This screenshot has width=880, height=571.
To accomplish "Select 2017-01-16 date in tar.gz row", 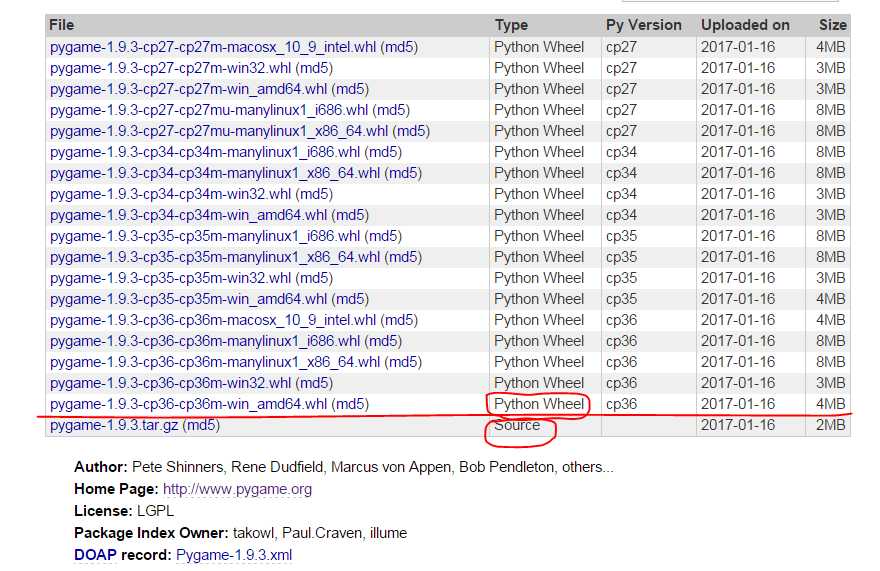I will click(738, 426).
